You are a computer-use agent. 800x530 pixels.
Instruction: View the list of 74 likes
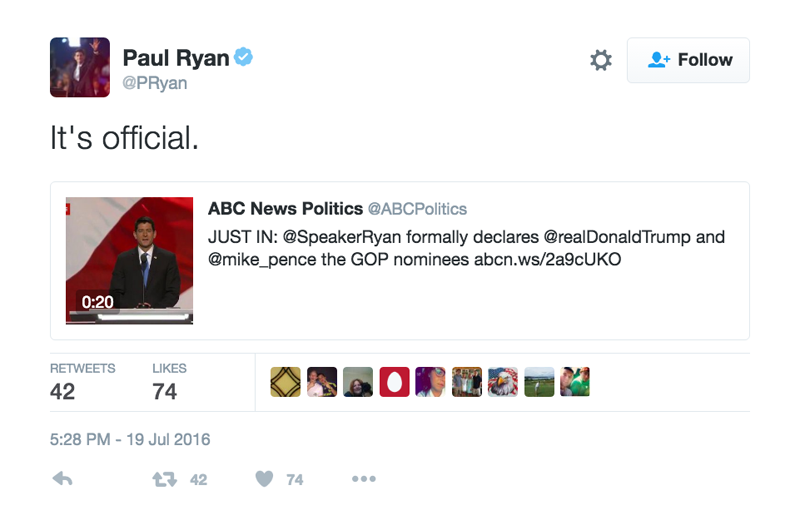pos(169,382)
